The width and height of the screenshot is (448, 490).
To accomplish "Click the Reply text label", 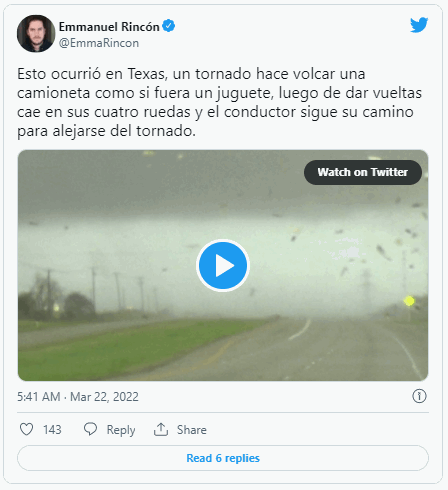I will (121, 430).
